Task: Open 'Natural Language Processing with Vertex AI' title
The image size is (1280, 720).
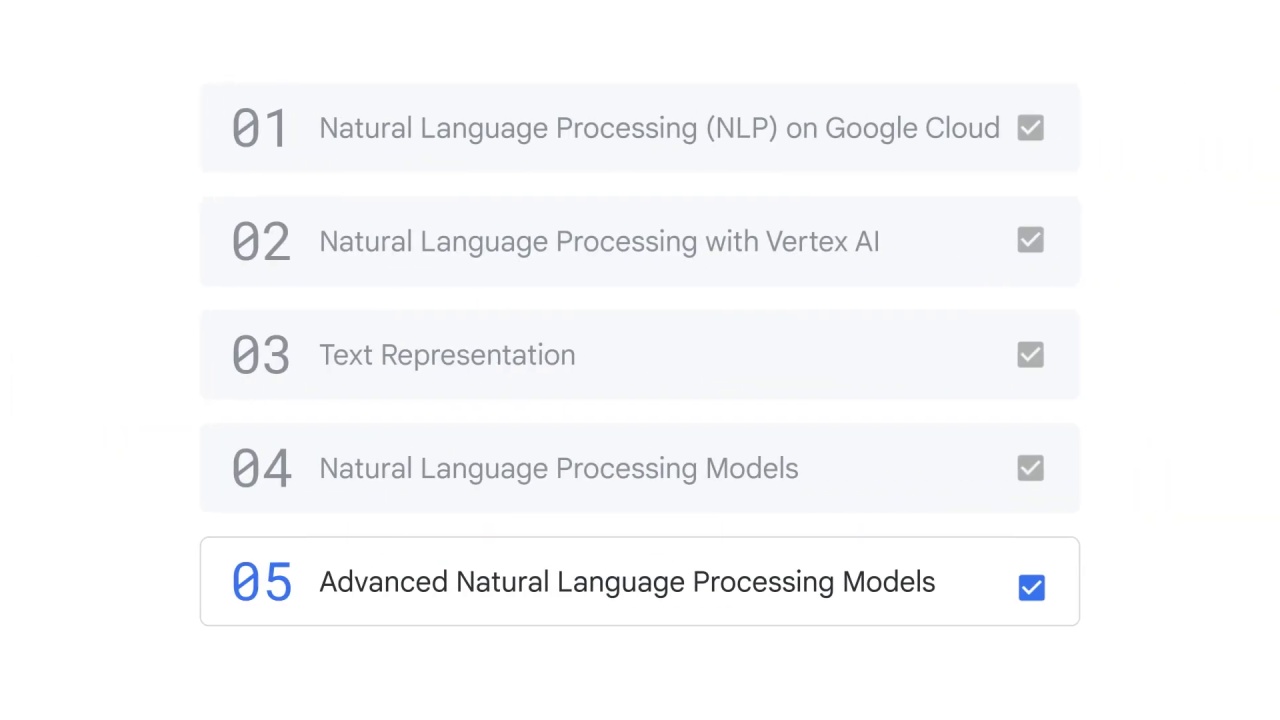Action: tap(599, 242)
